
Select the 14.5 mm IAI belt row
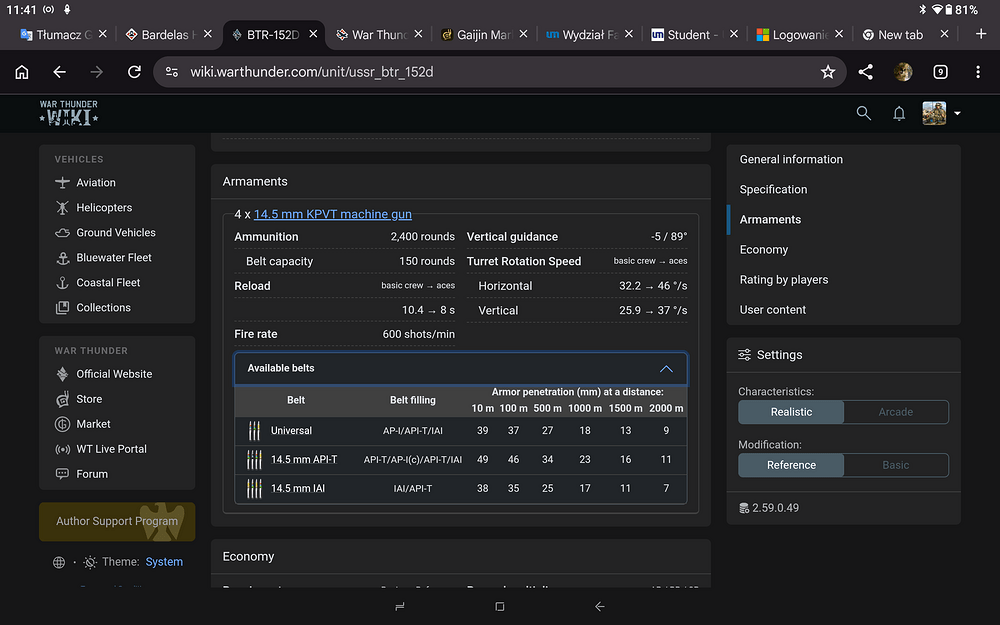[x=460, y=488]
